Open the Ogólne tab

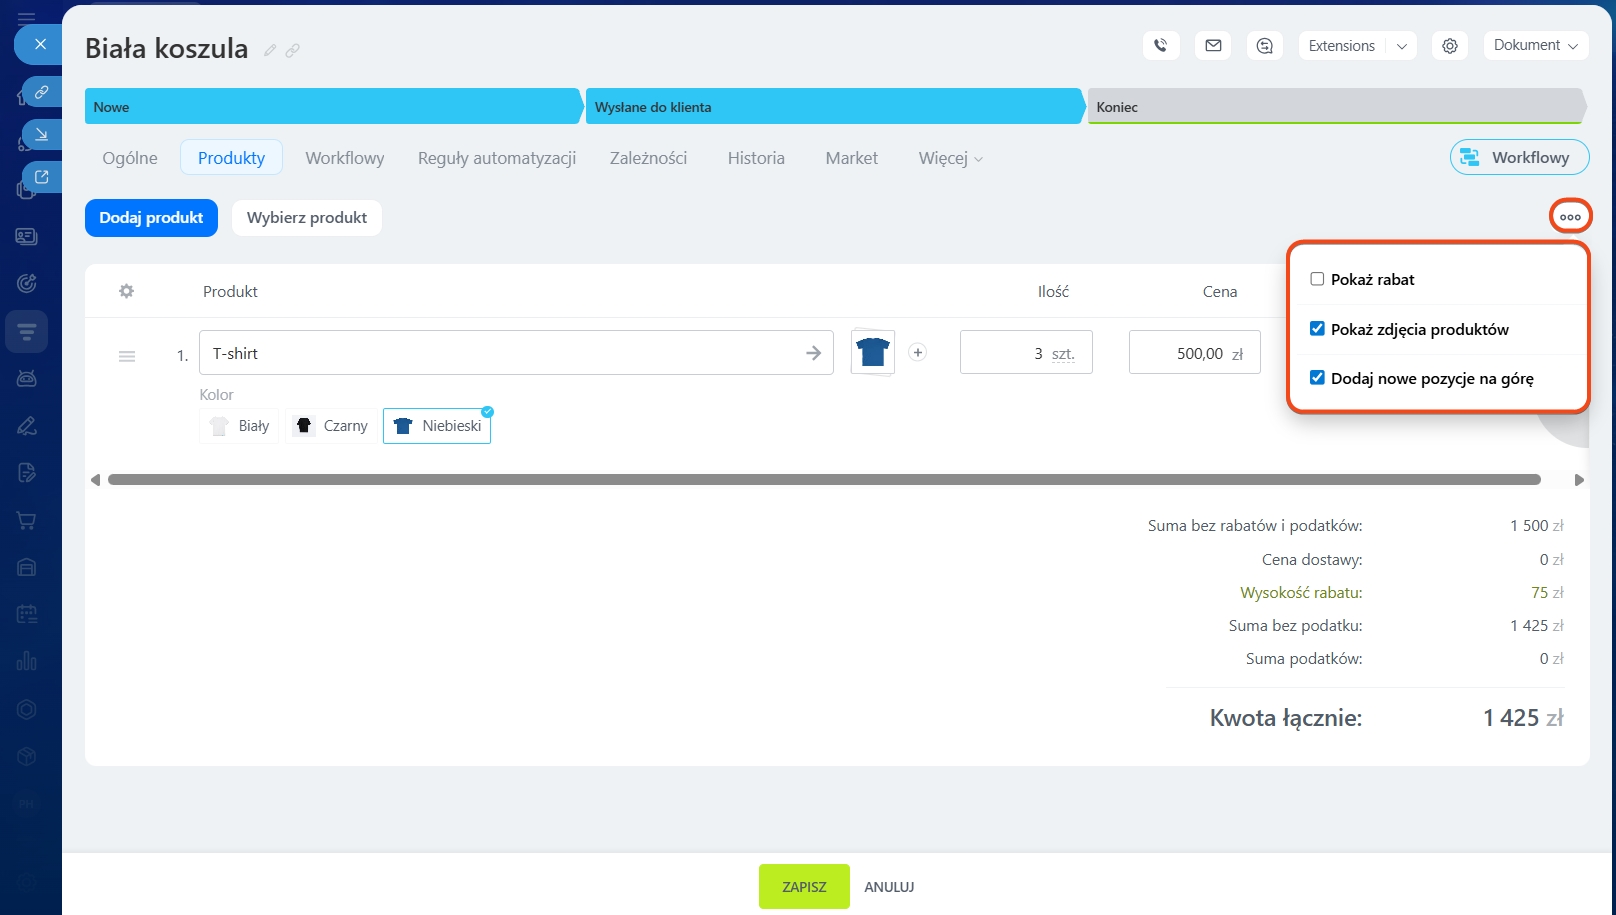130,158
